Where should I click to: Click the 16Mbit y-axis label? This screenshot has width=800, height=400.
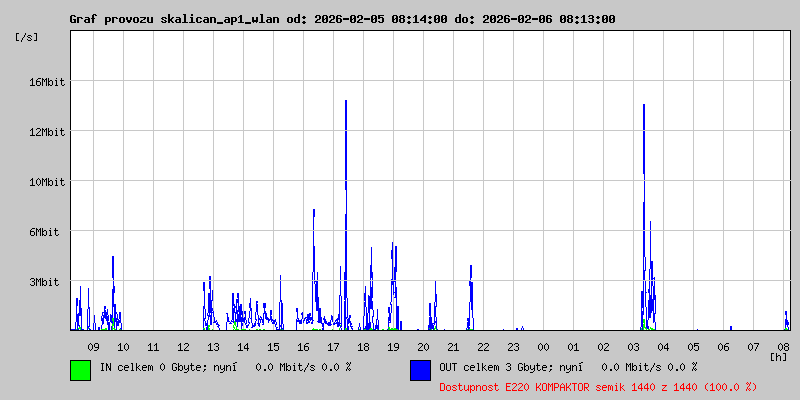[x=46, y=82]
